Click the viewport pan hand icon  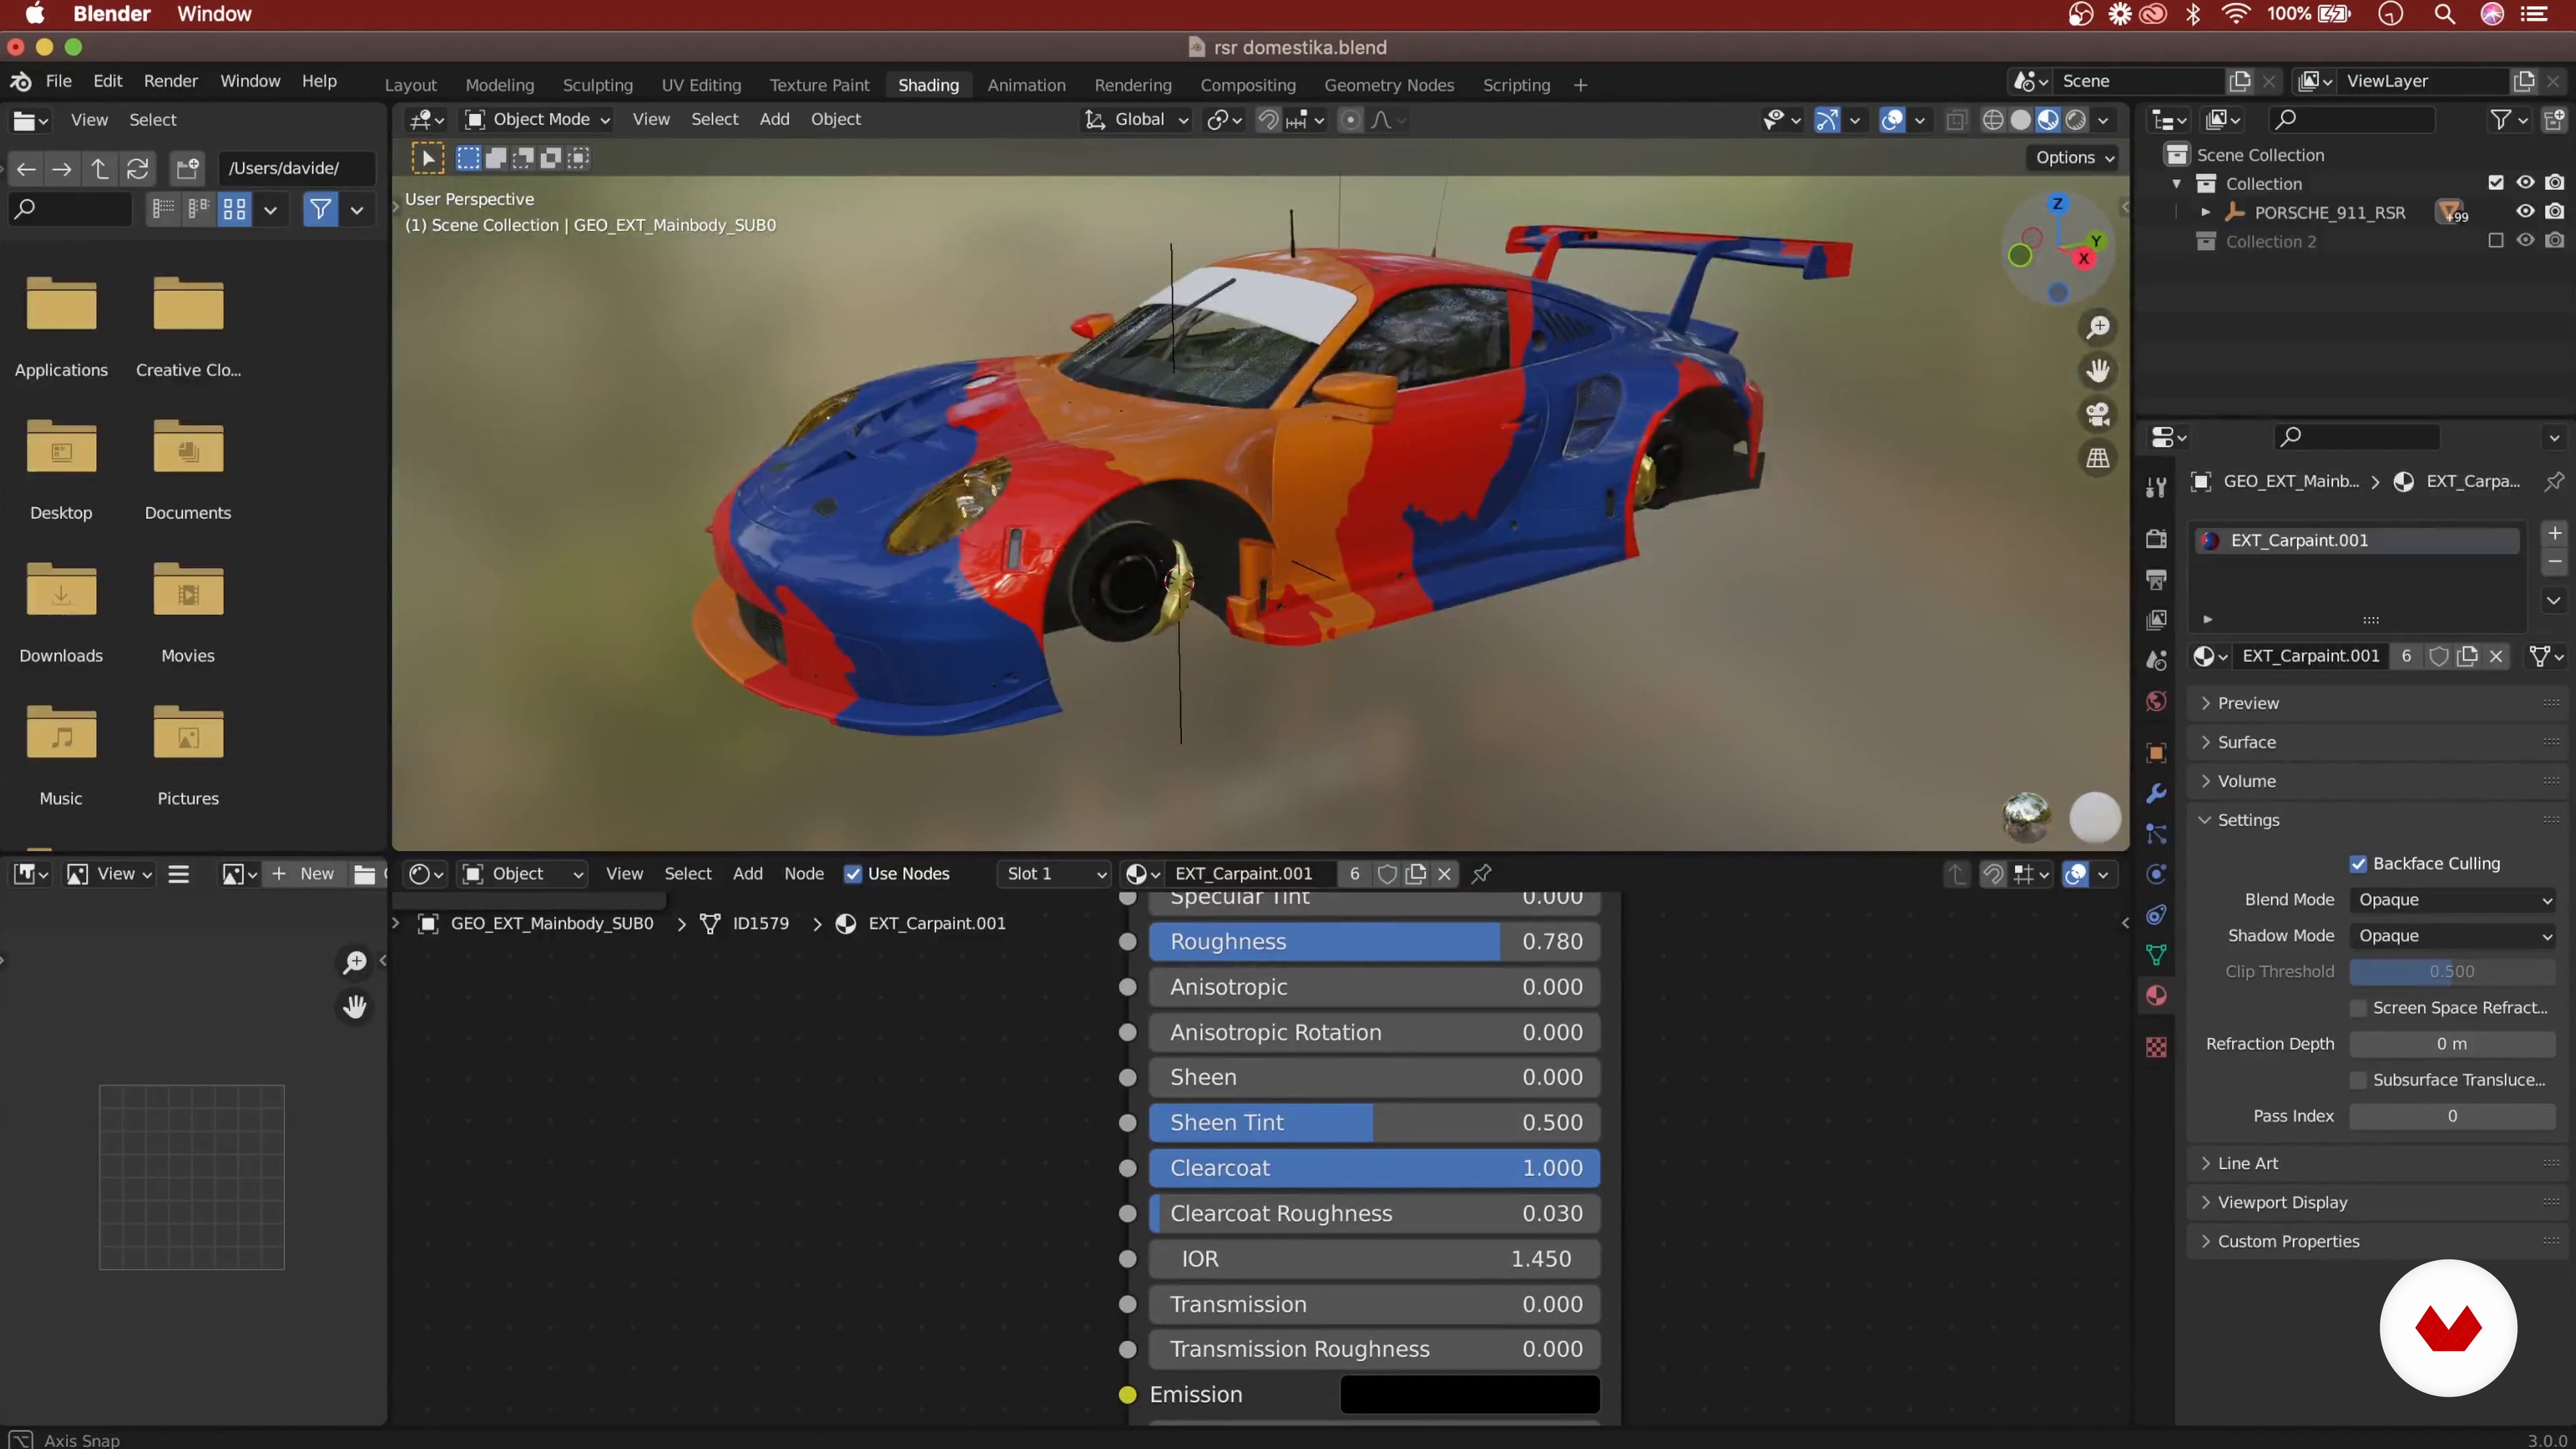[x=2097, y=371]
